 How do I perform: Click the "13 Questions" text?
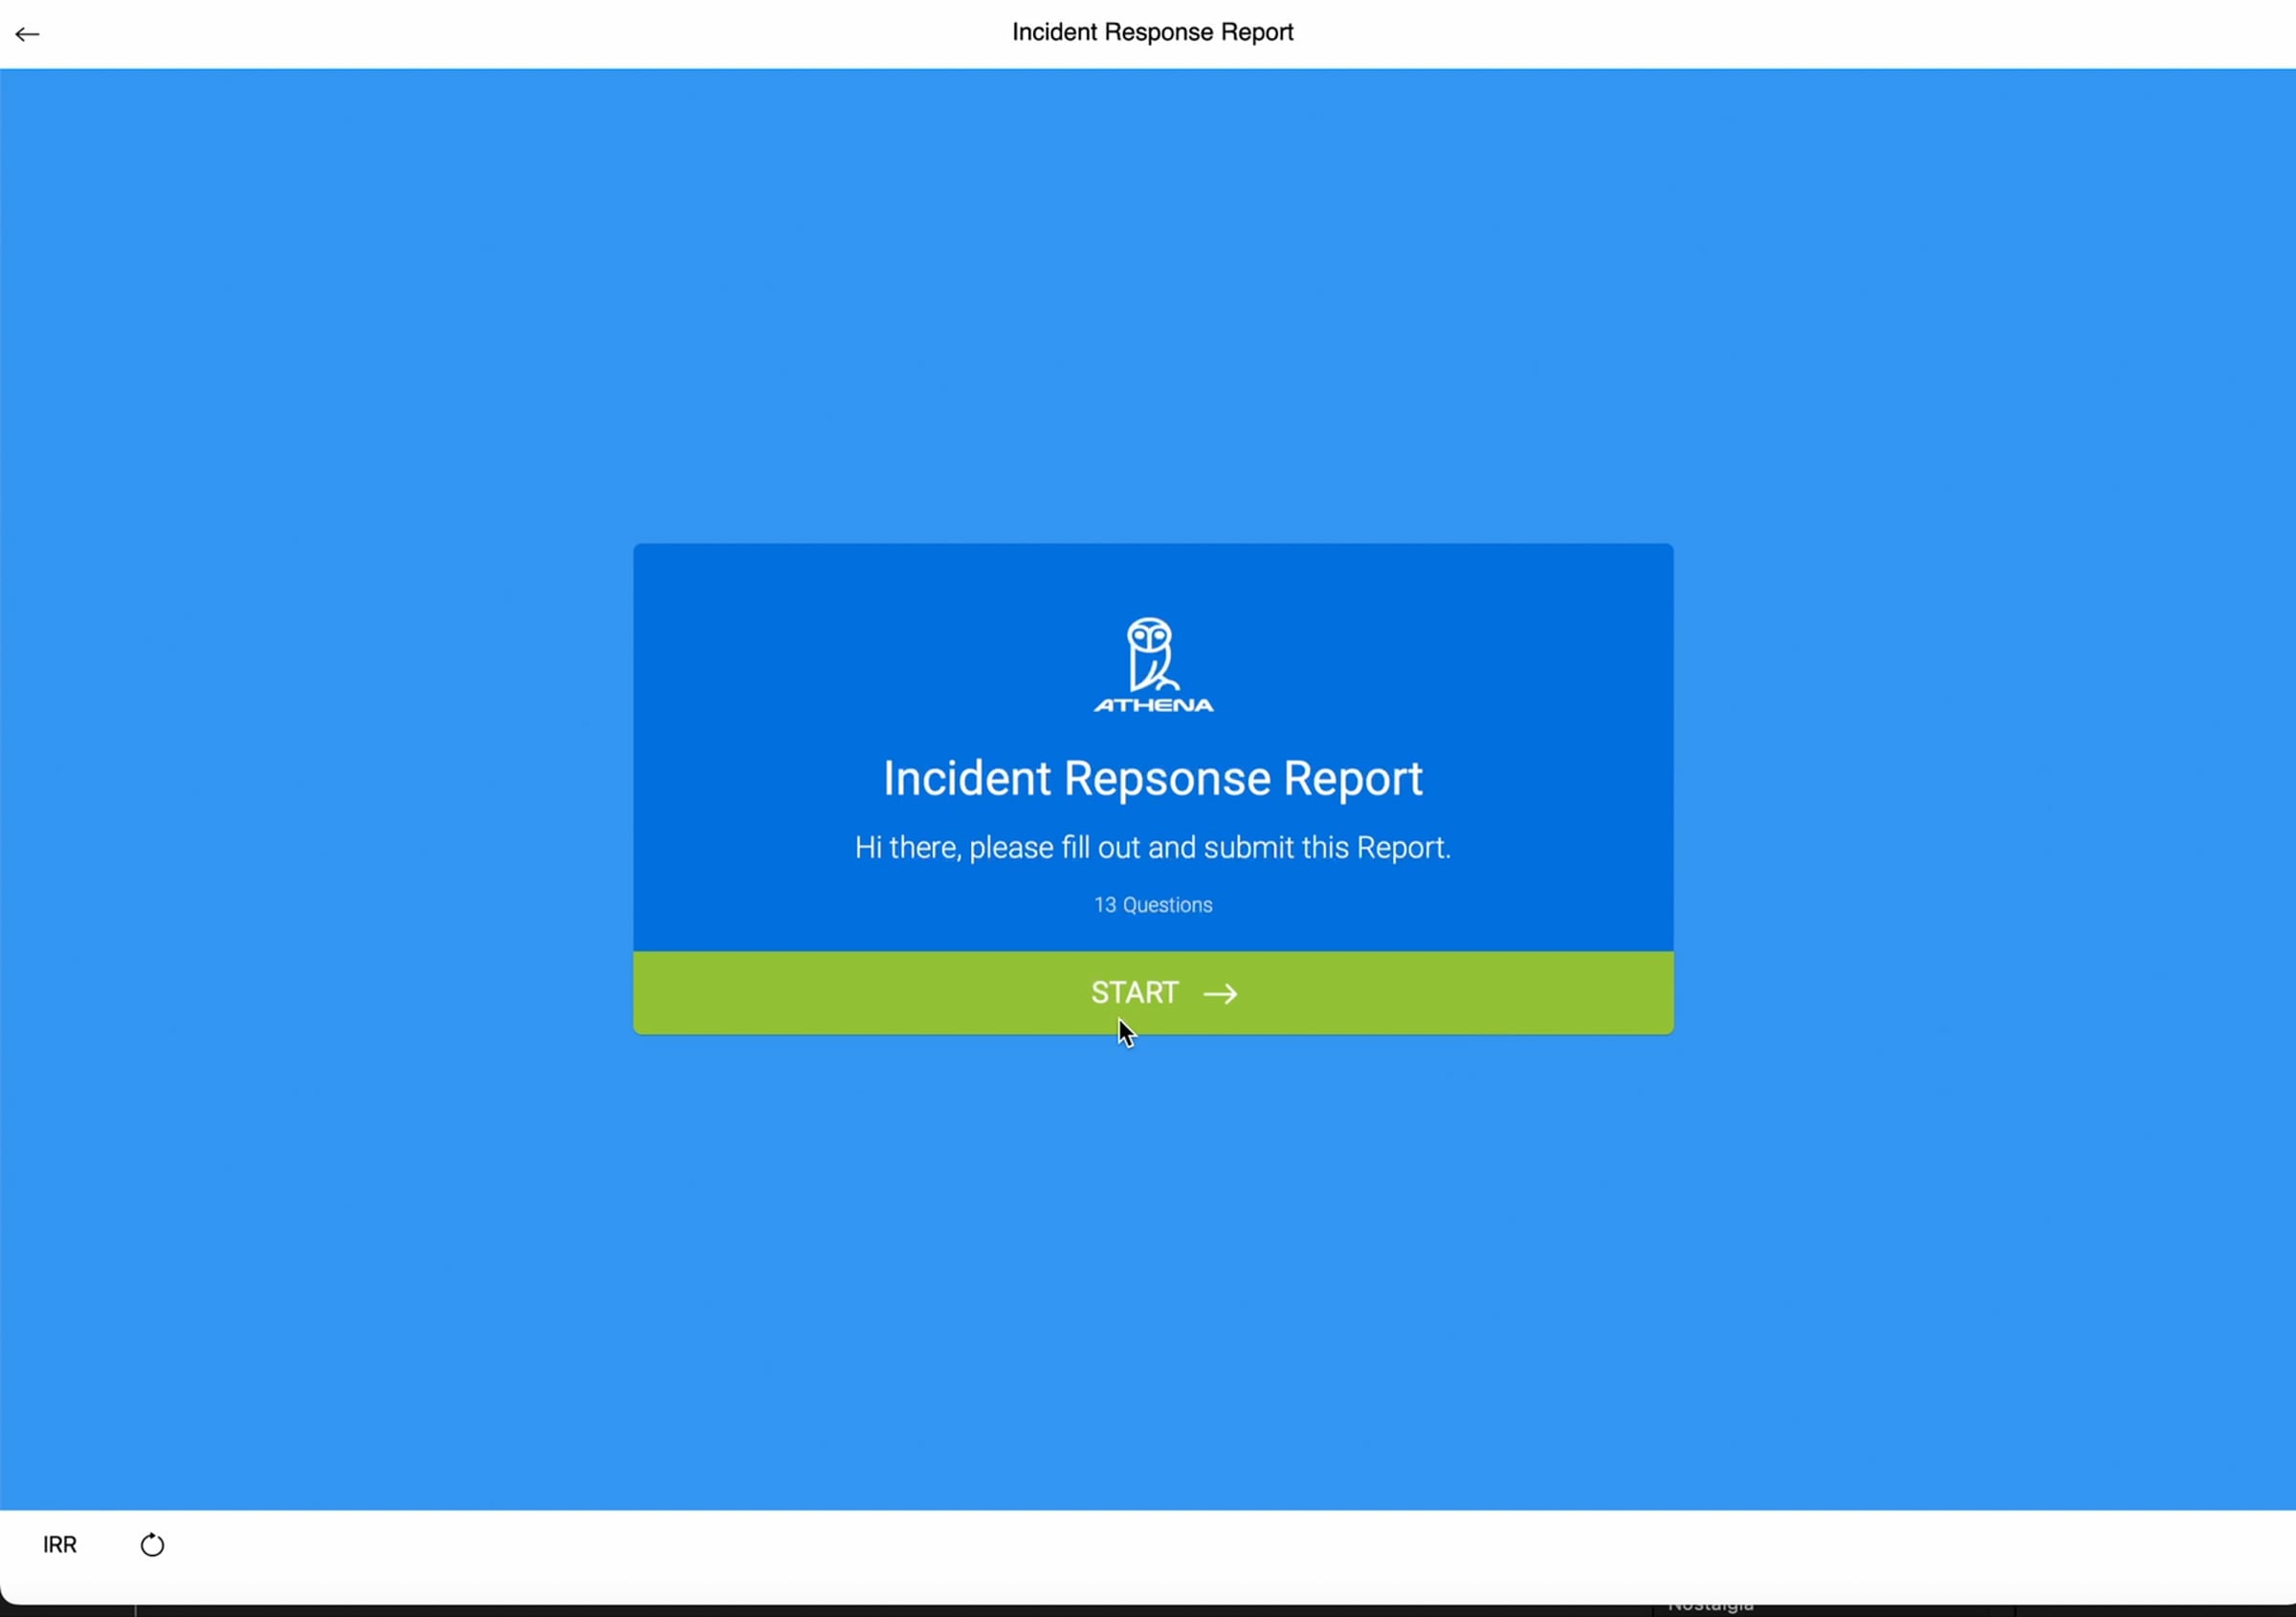click(1153, 905)
